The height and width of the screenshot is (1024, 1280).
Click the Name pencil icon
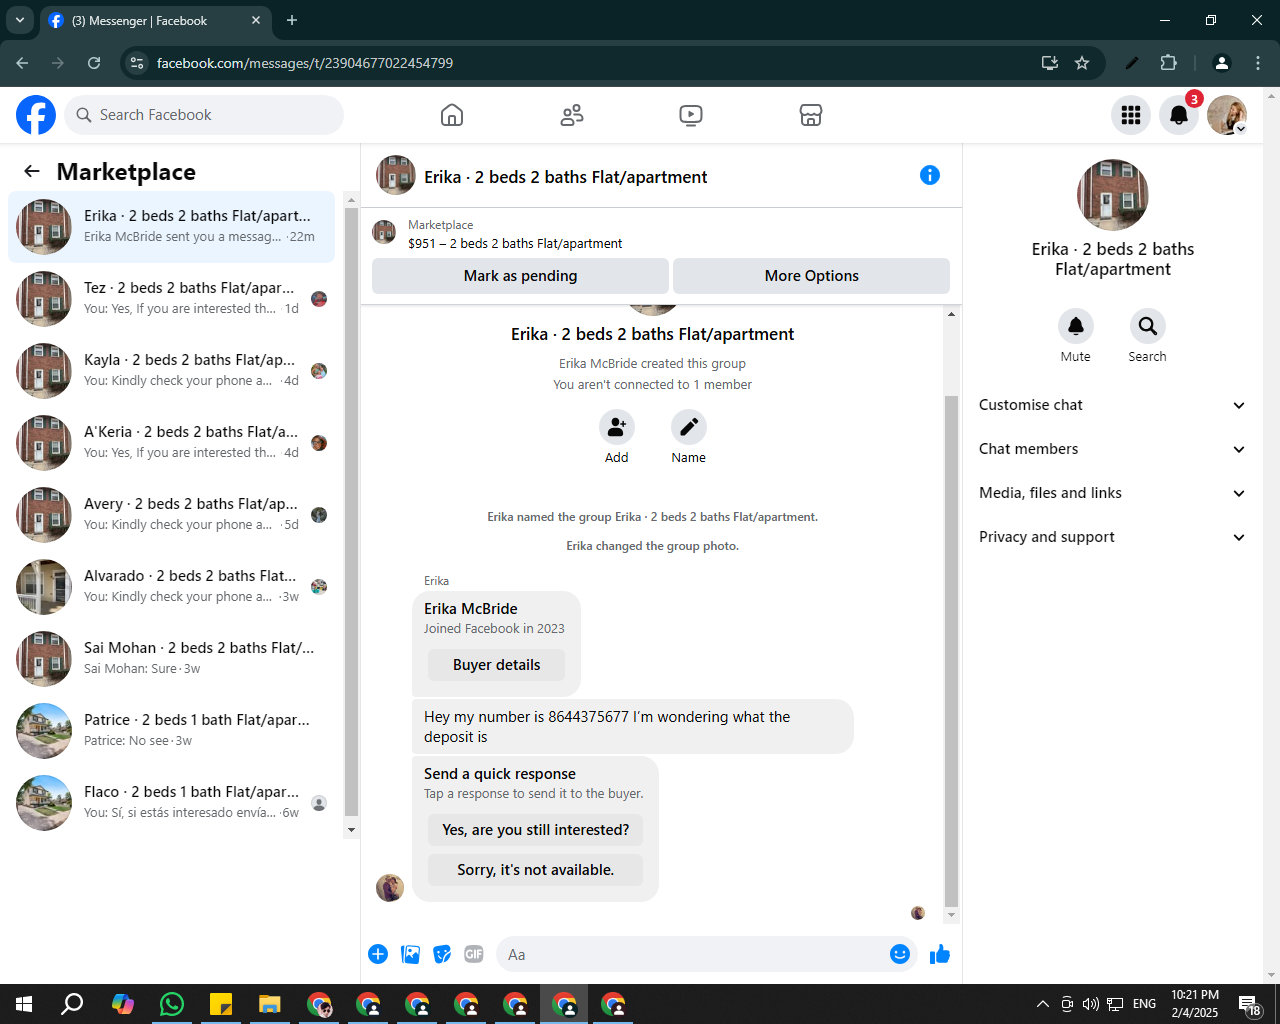[689, 427]
